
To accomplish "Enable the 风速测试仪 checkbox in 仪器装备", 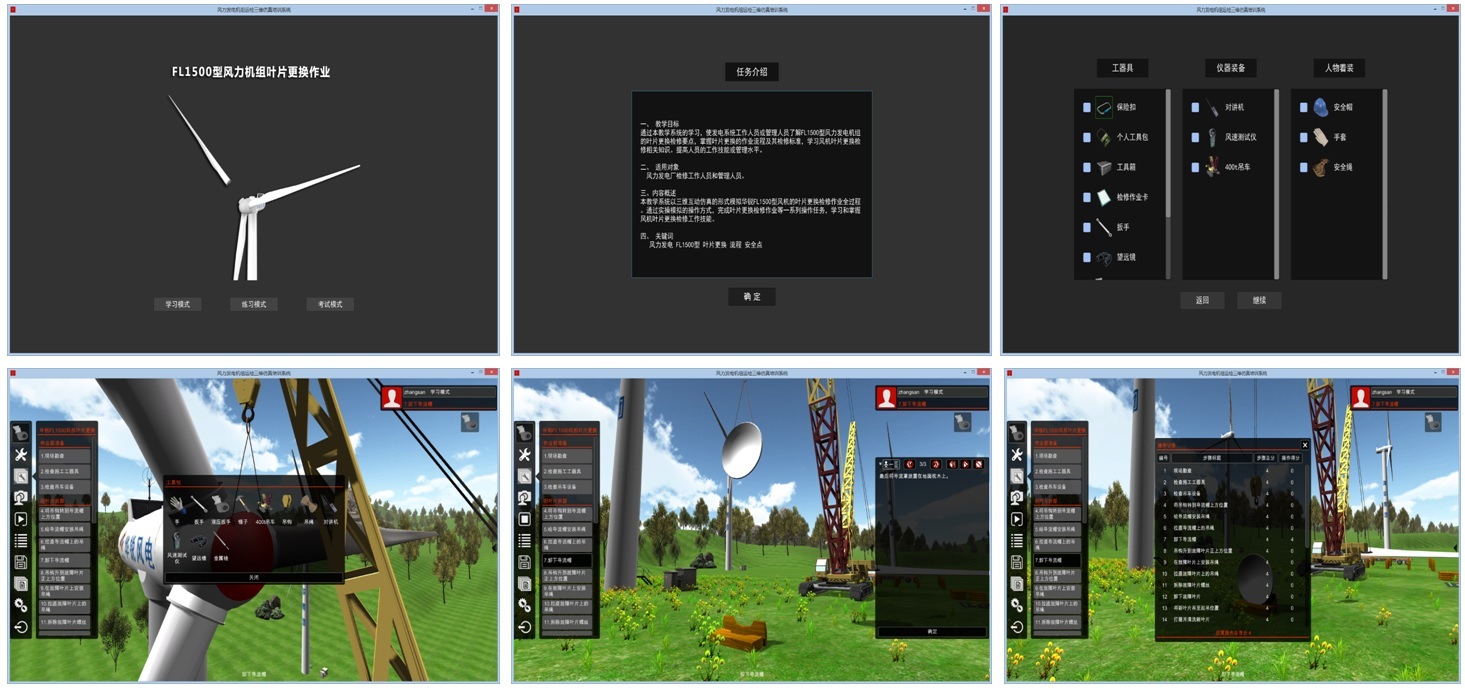I will point(1195,138).
